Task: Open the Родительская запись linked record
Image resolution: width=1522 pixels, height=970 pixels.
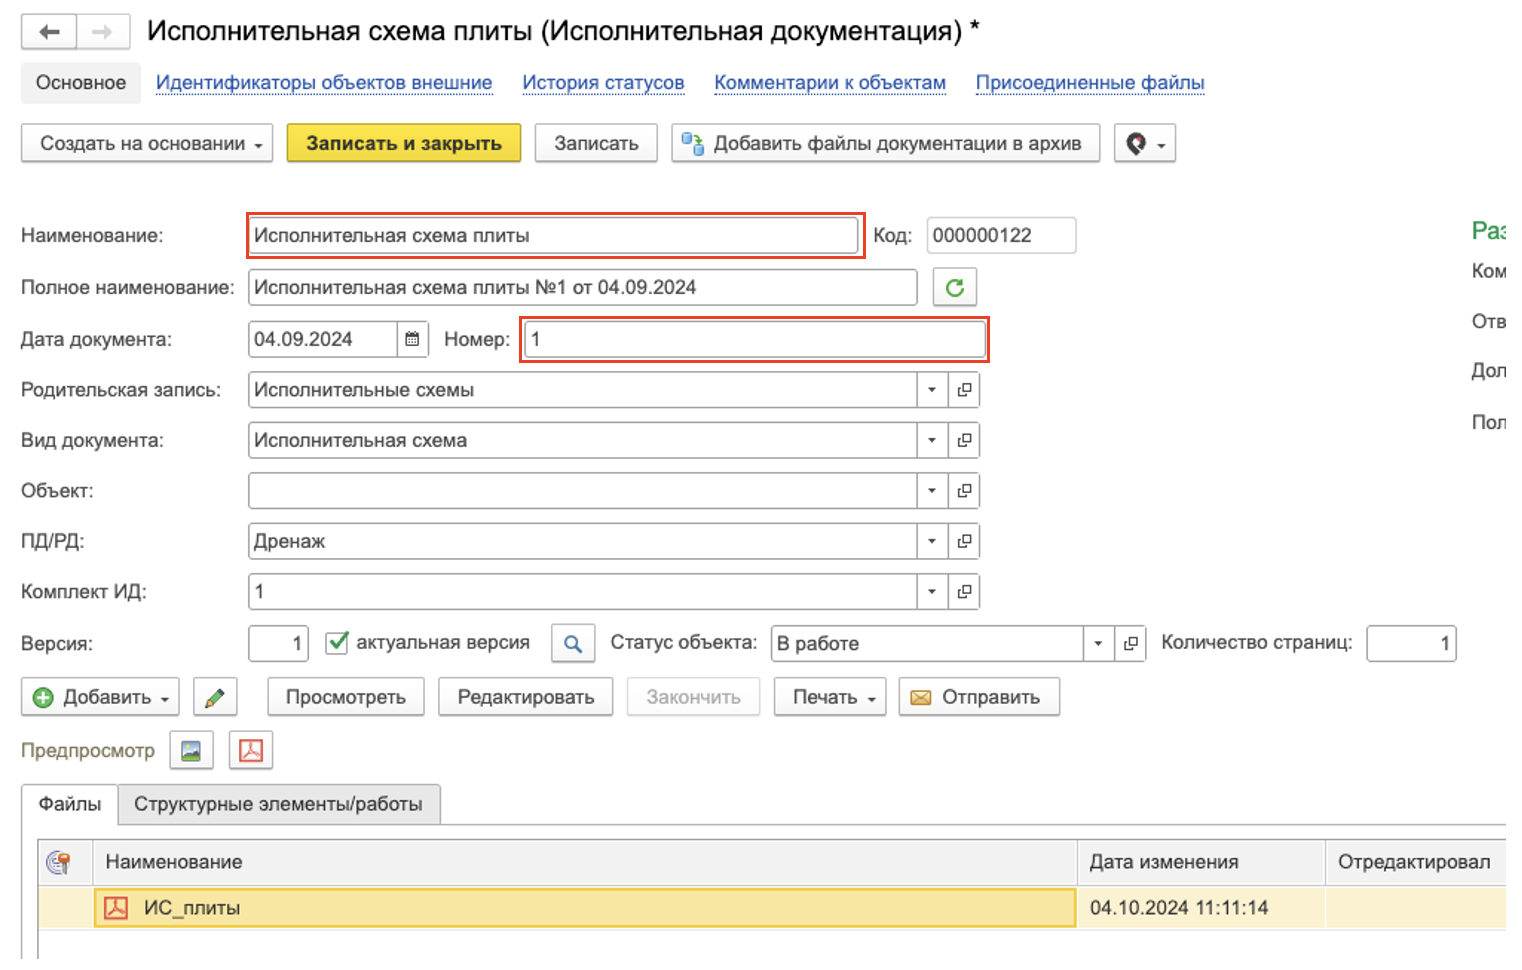Action: (964, 390)
